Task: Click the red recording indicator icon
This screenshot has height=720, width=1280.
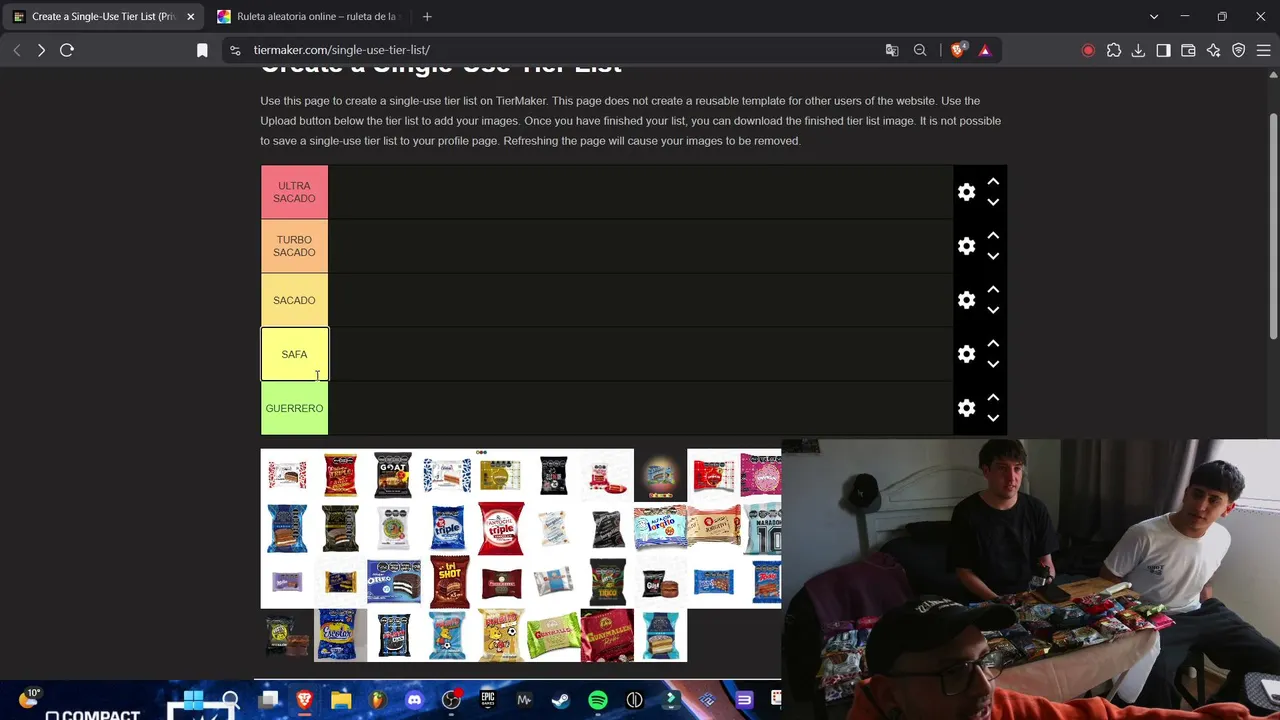Action: click(x=1088, y=50)
